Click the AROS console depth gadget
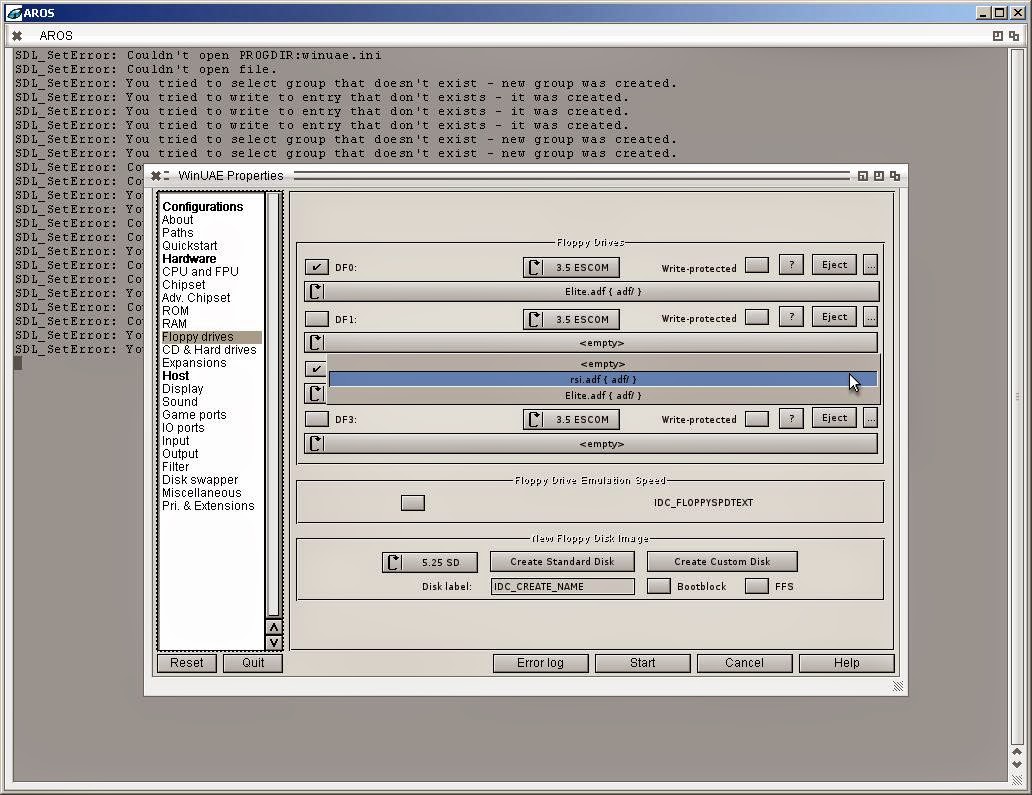1032x795 pixels. click(x=1014, y=36)
